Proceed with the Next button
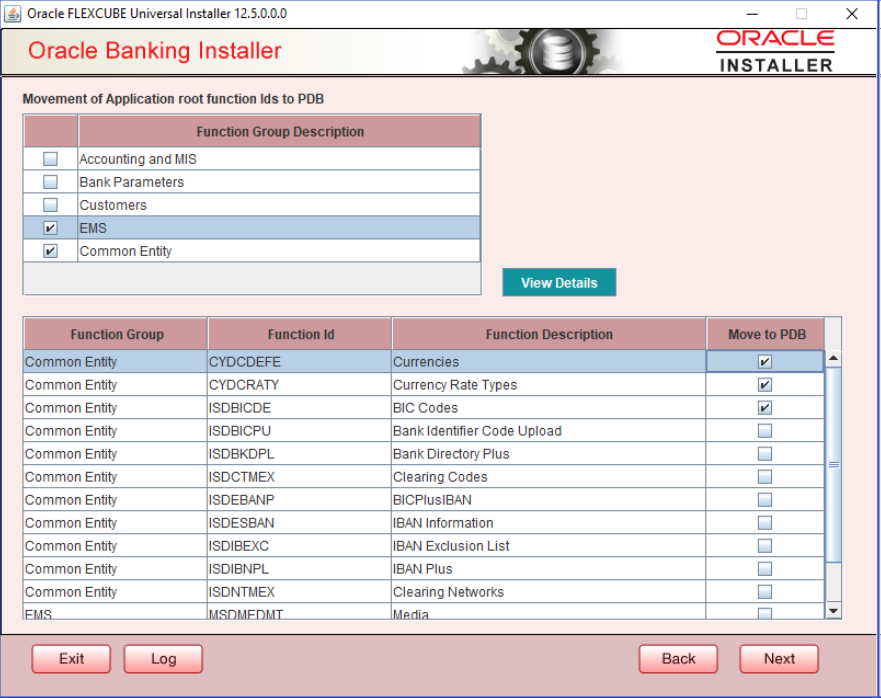 779,659
